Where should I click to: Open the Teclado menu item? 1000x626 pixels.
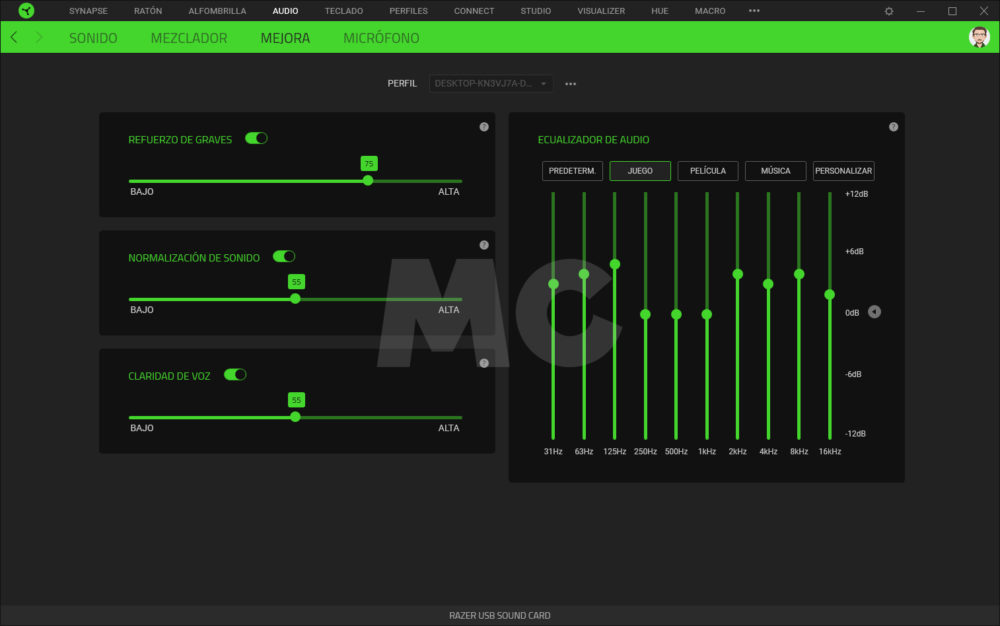click(x=344, y=11)
